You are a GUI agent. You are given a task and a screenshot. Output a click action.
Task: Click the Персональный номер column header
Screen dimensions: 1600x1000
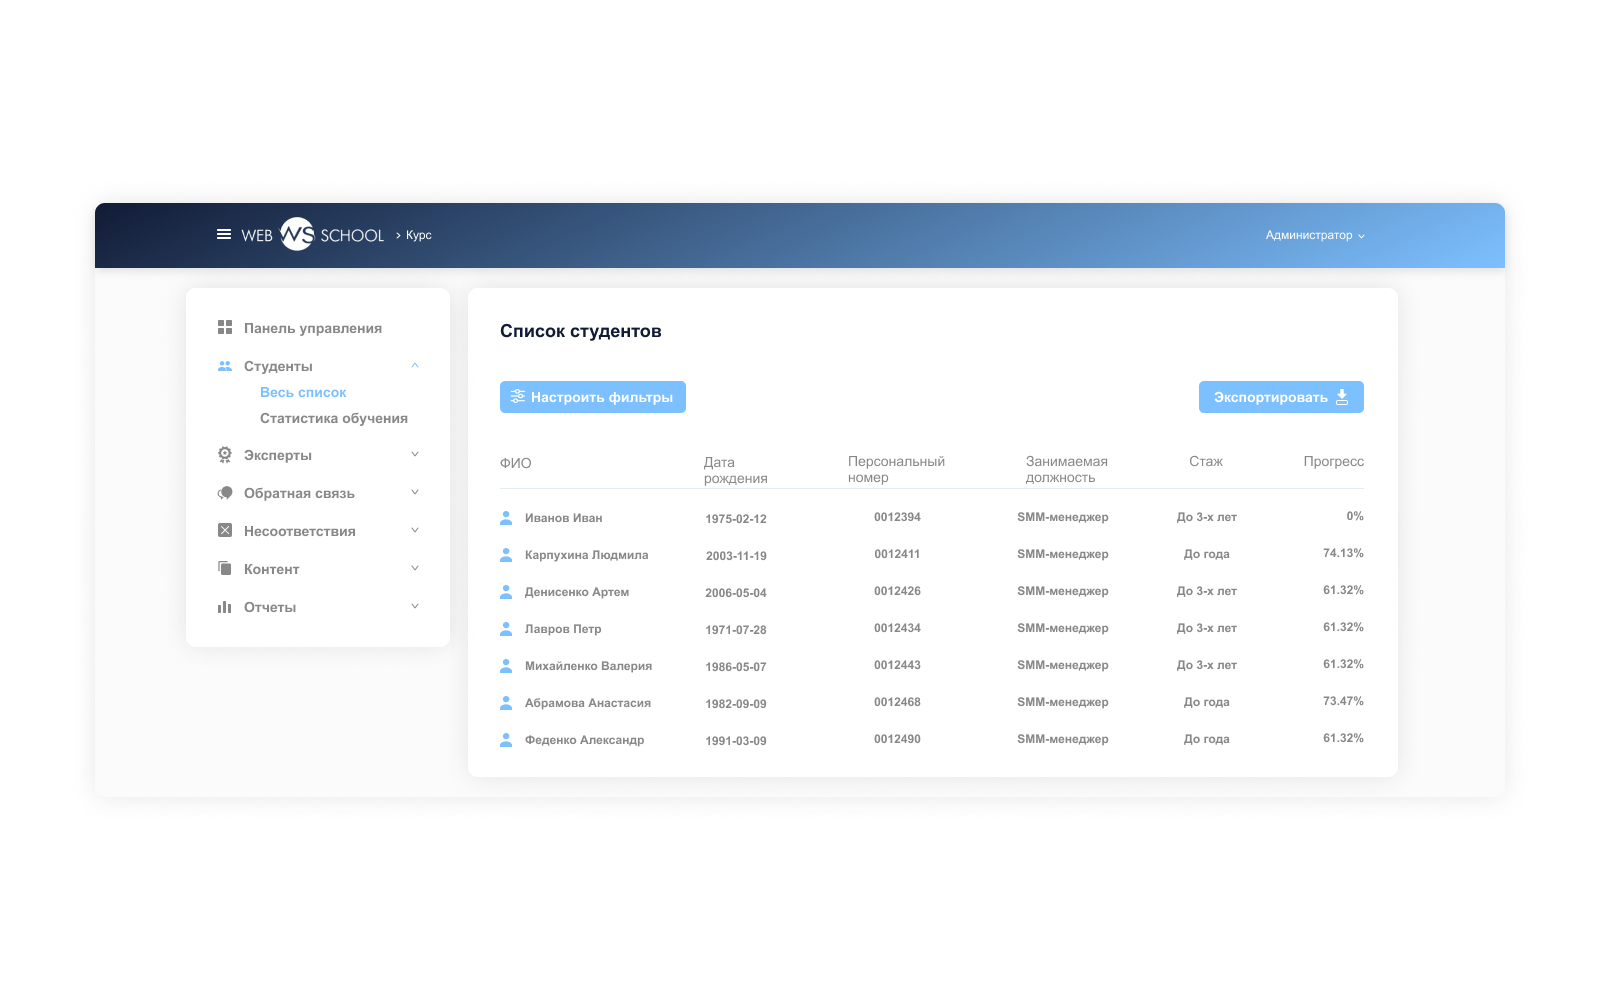tap(896, 469)
